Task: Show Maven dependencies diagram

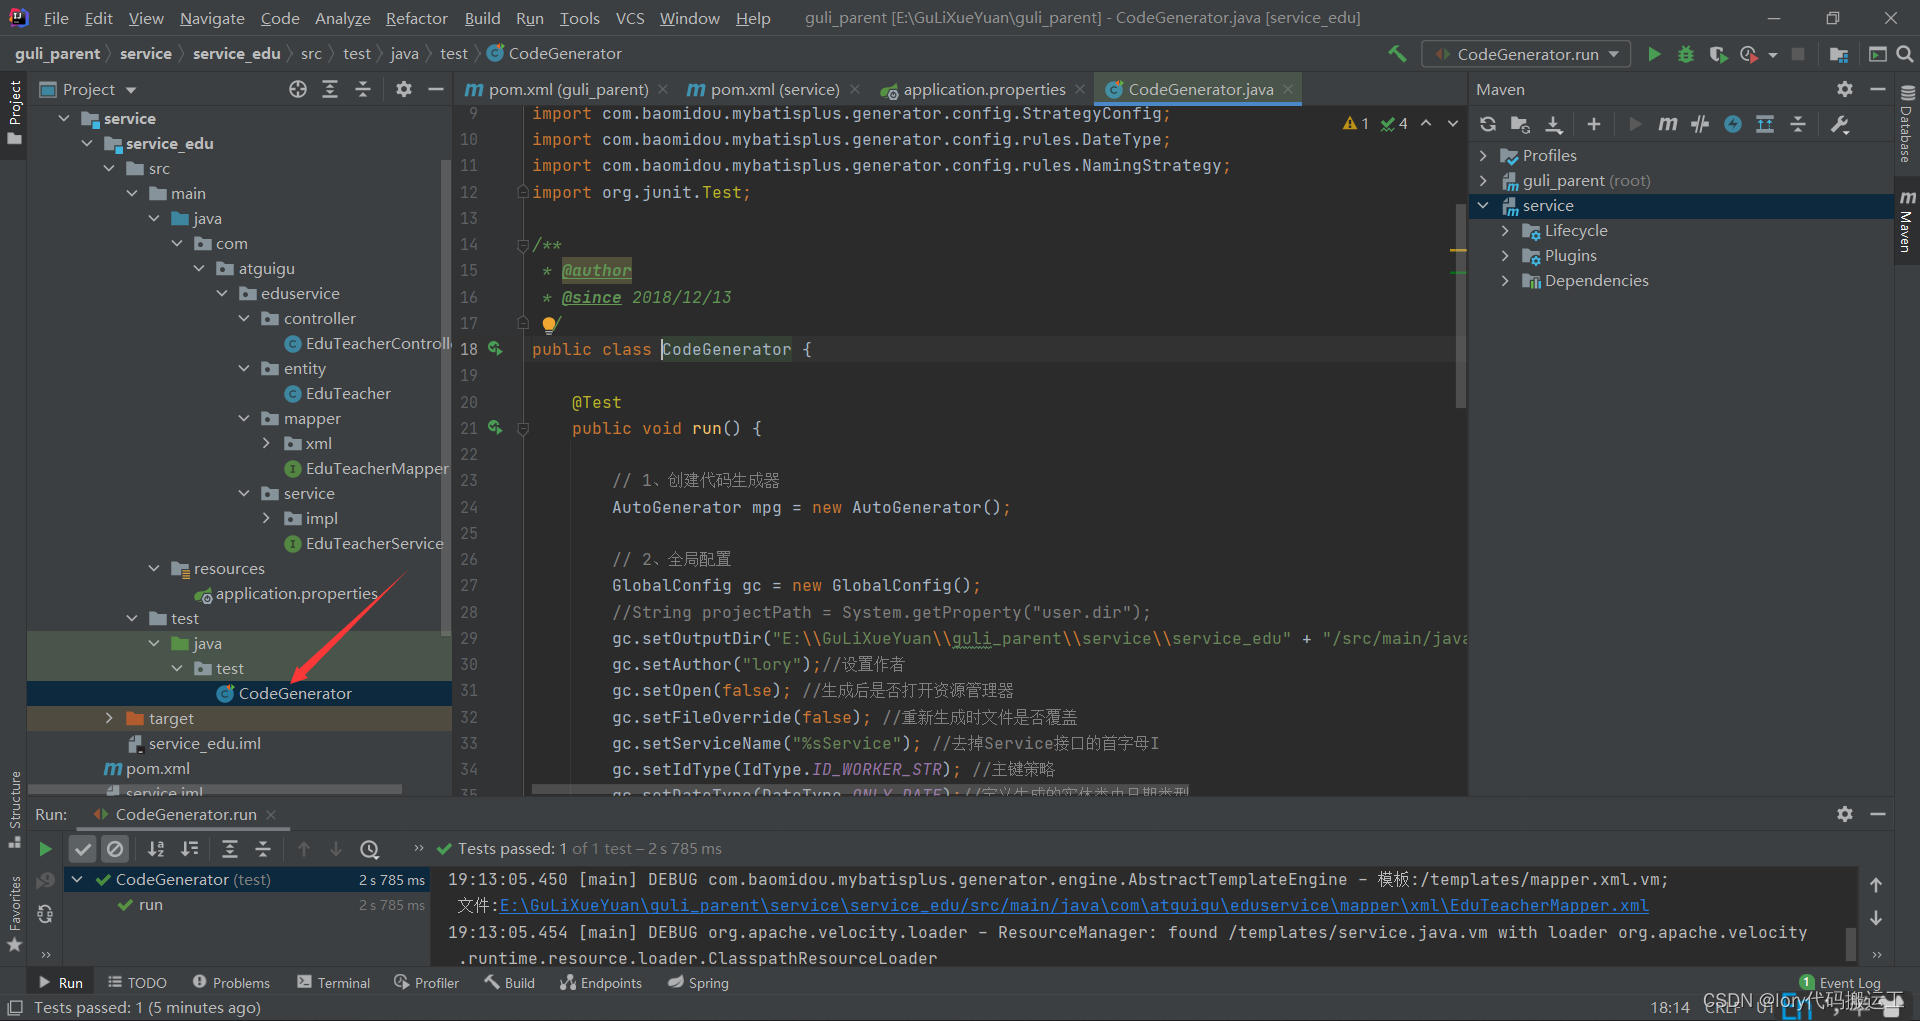Action: point(1765,124)
